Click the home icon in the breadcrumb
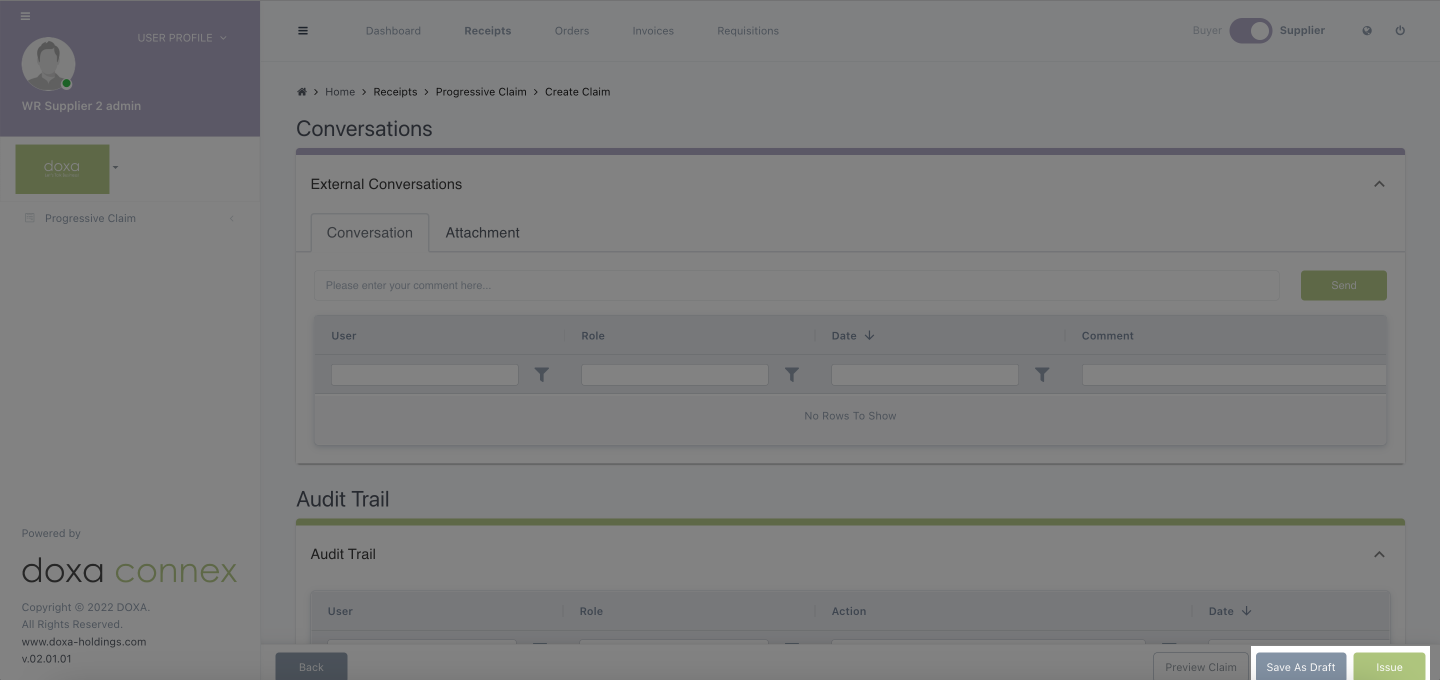 (302, 92)
